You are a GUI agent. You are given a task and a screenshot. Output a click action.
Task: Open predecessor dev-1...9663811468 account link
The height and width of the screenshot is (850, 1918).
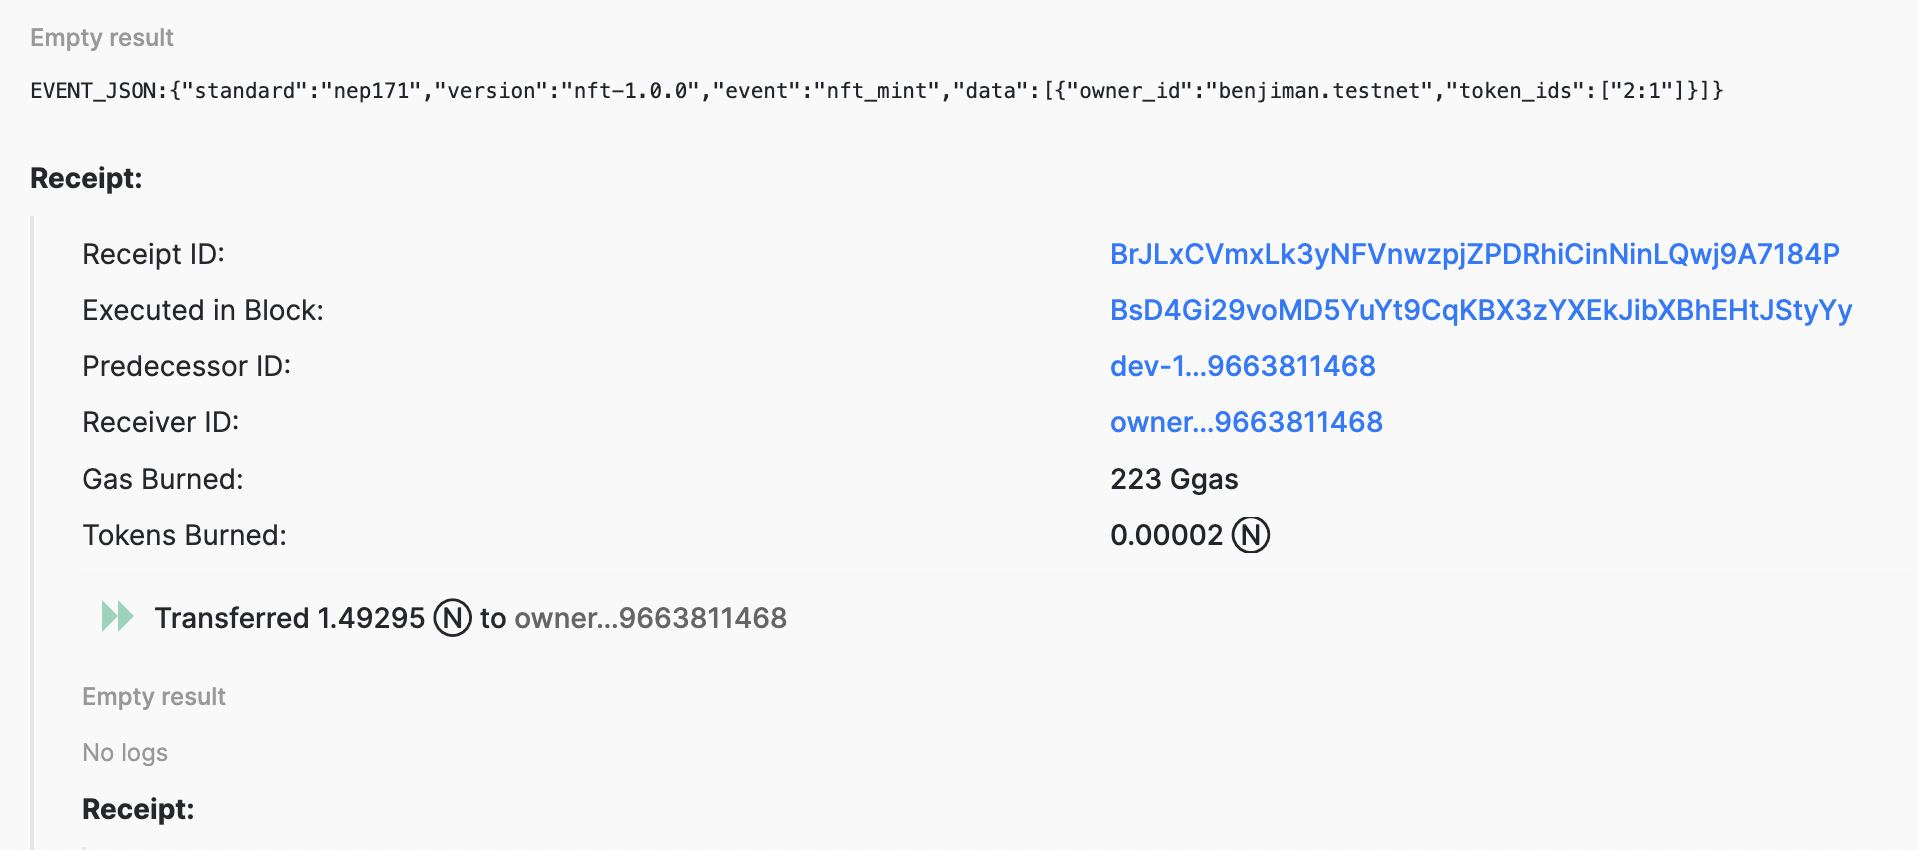point(1242,366)
